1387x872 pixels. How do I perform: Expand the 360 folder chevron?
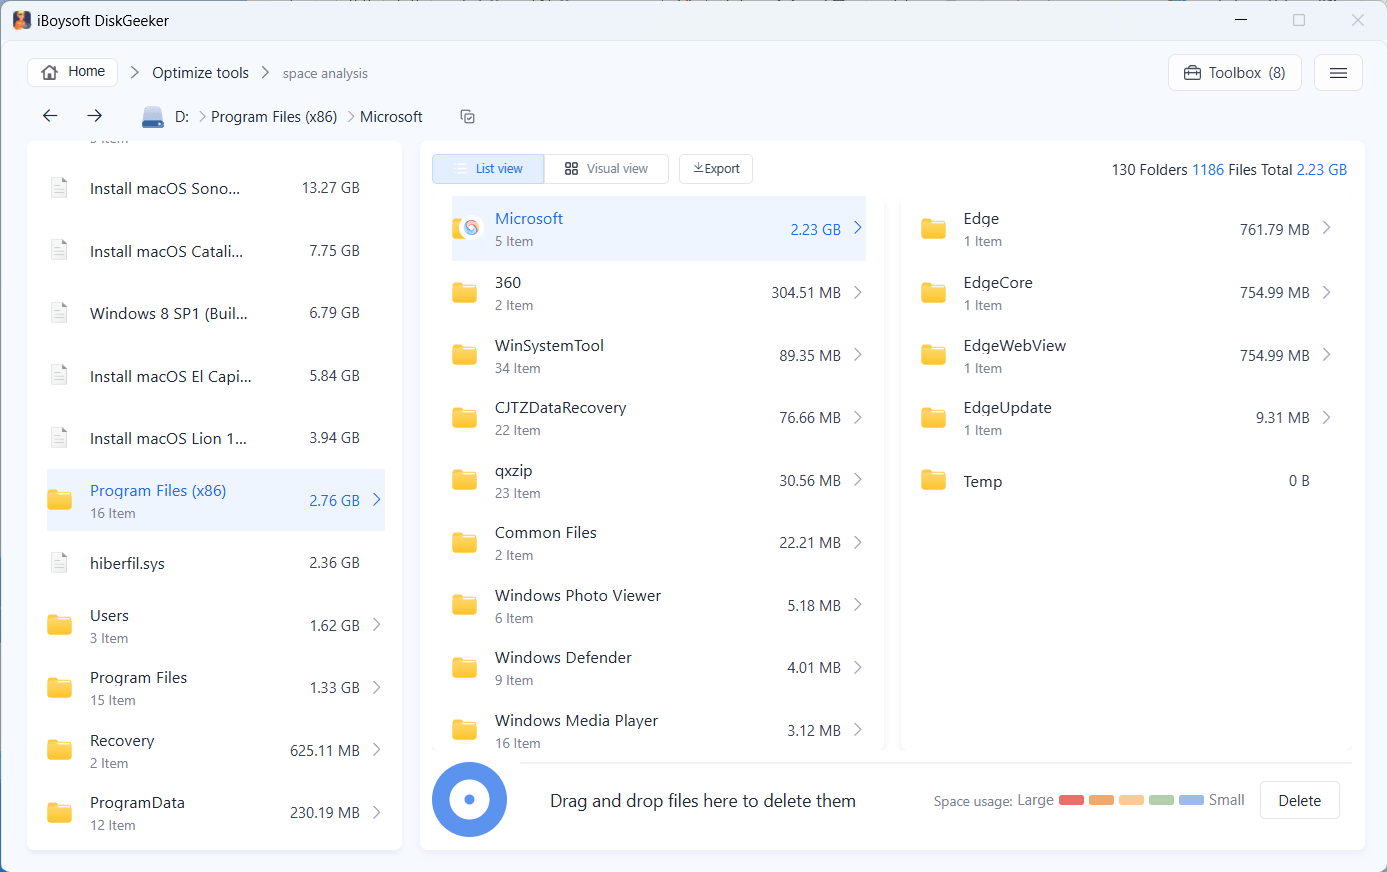point(858,292)
